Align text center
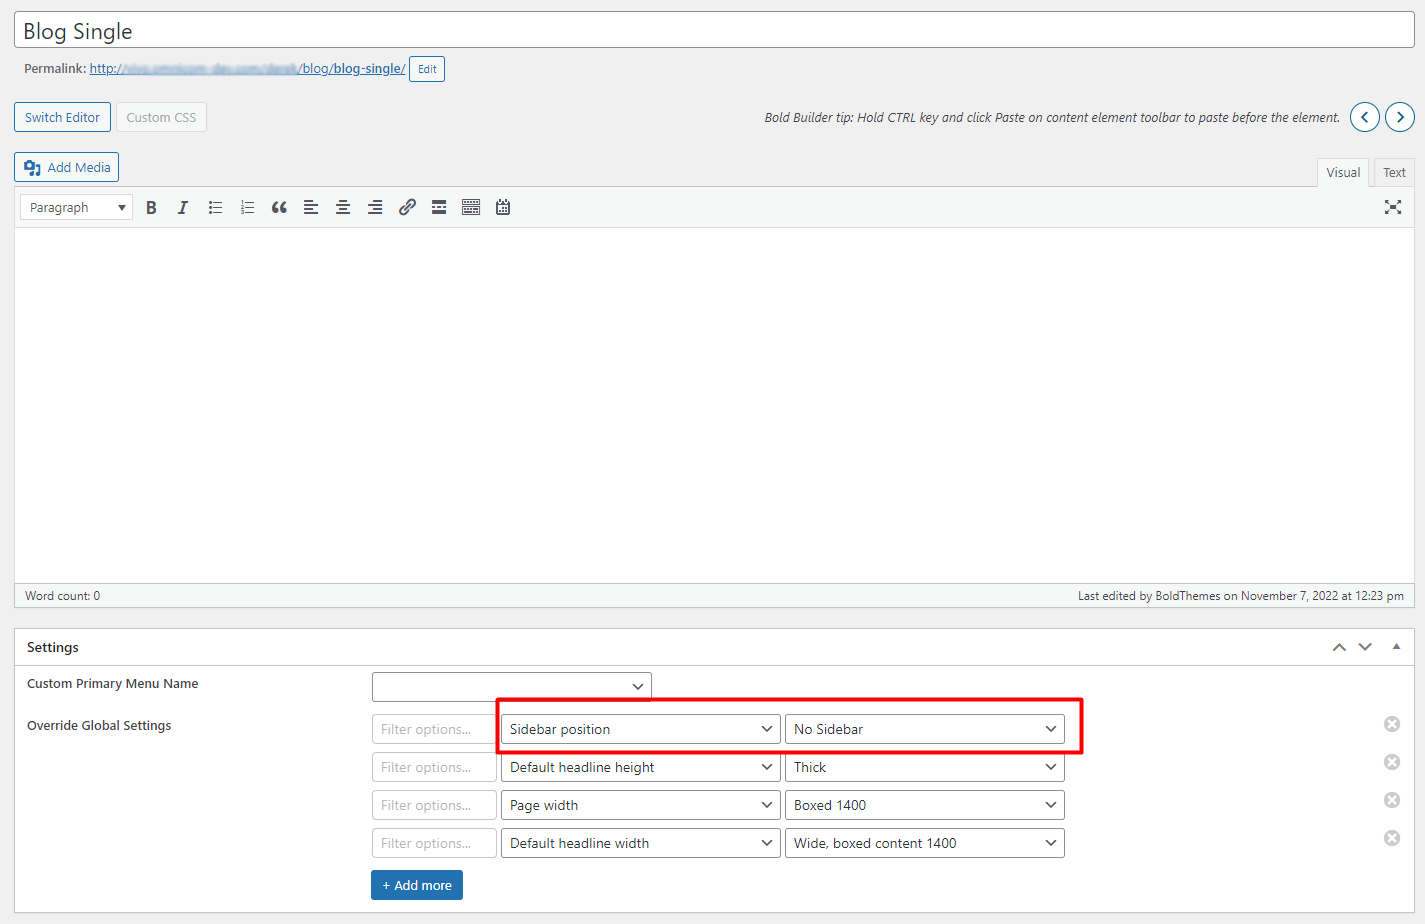Image resolution: width=1425 pixels, height=924 pixels. point(343,207)
